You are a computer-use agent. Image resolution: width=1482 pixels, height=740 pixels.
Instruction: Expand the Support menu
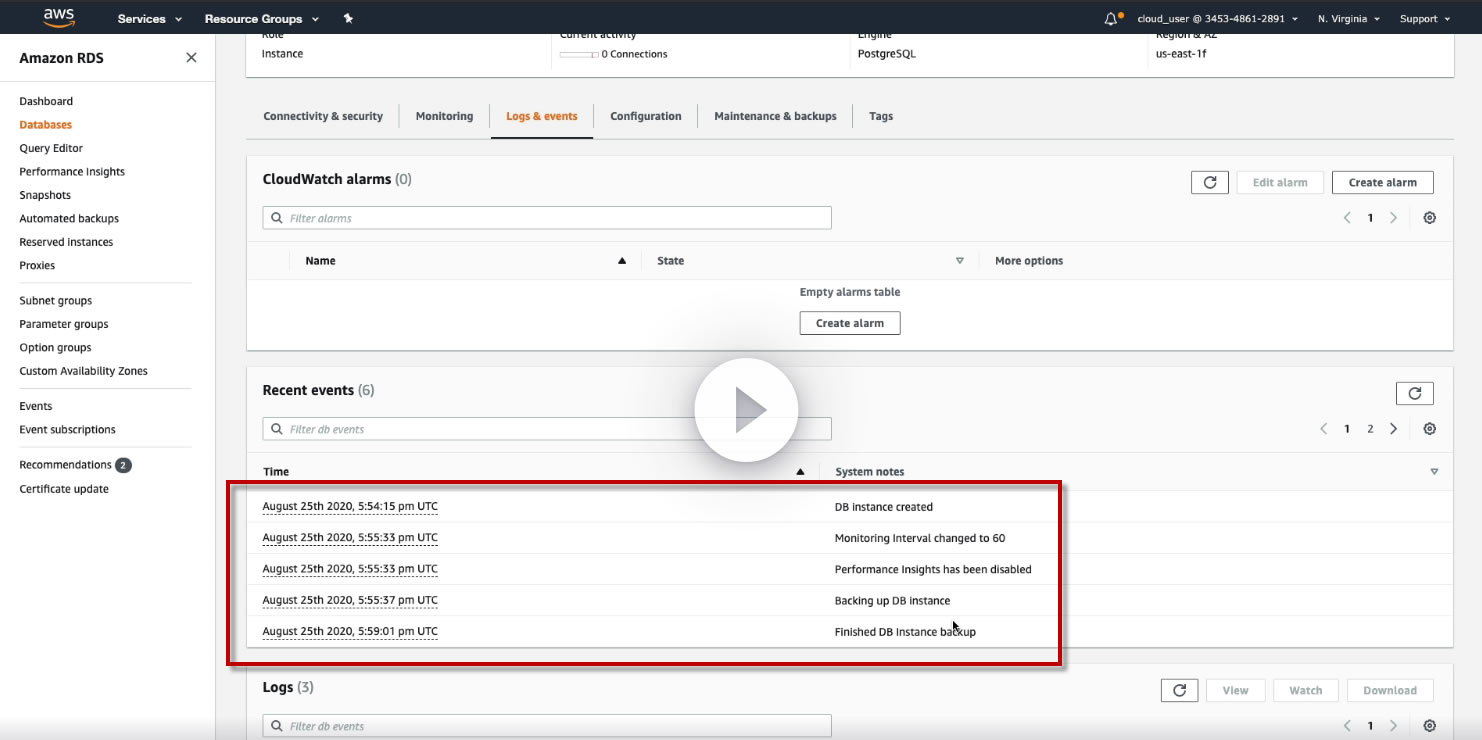(x=1424, y=19)
